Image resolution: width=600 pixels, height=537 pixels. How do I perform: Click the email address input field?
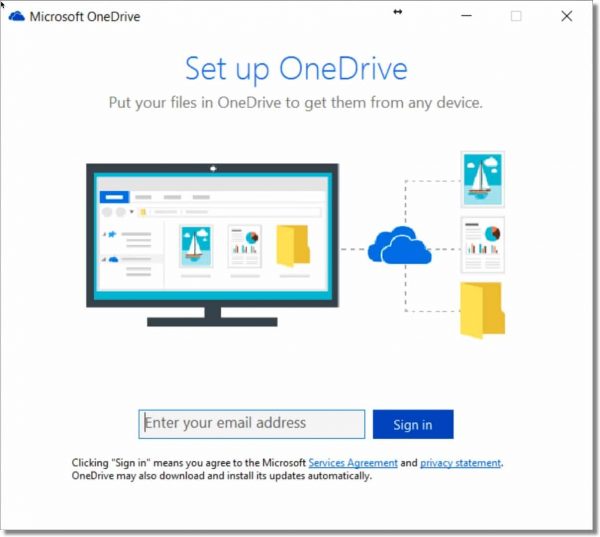coord(251,424)
